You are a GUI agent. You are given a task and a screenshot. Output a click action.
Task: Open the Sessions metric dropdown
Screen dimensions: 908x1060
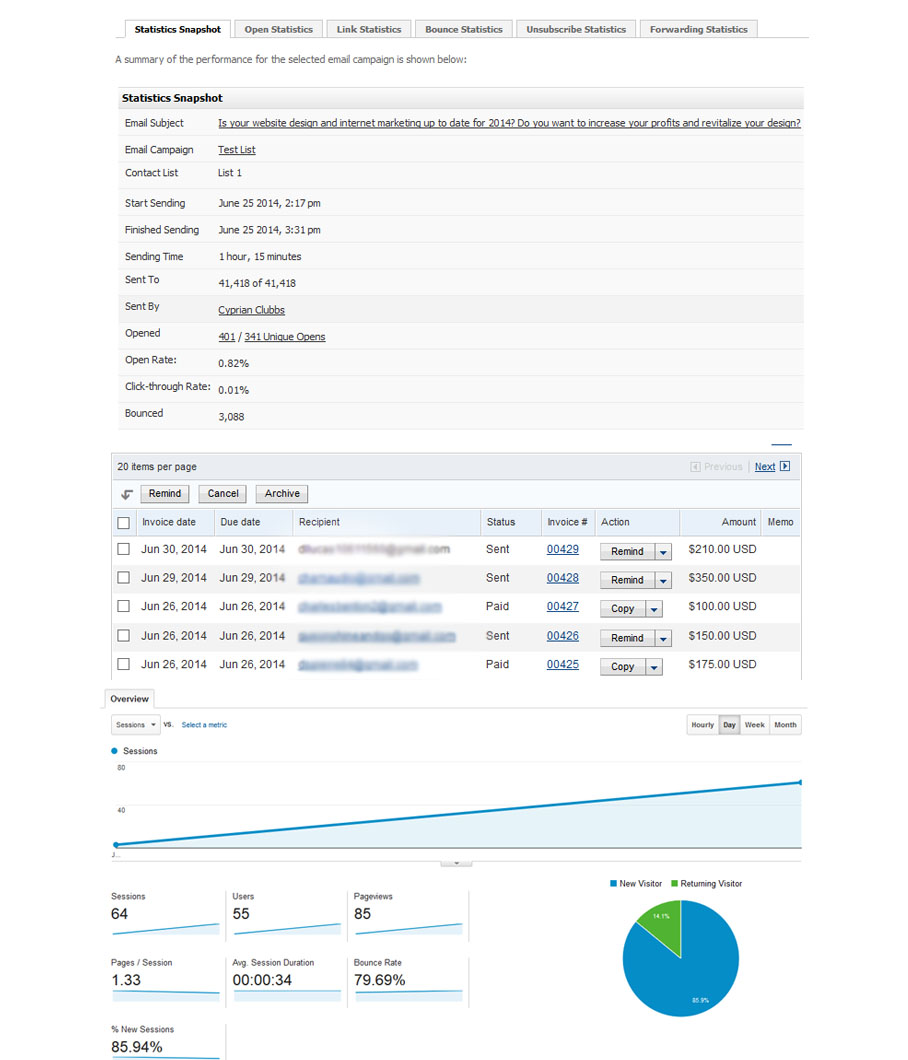[x=135, y=725]
